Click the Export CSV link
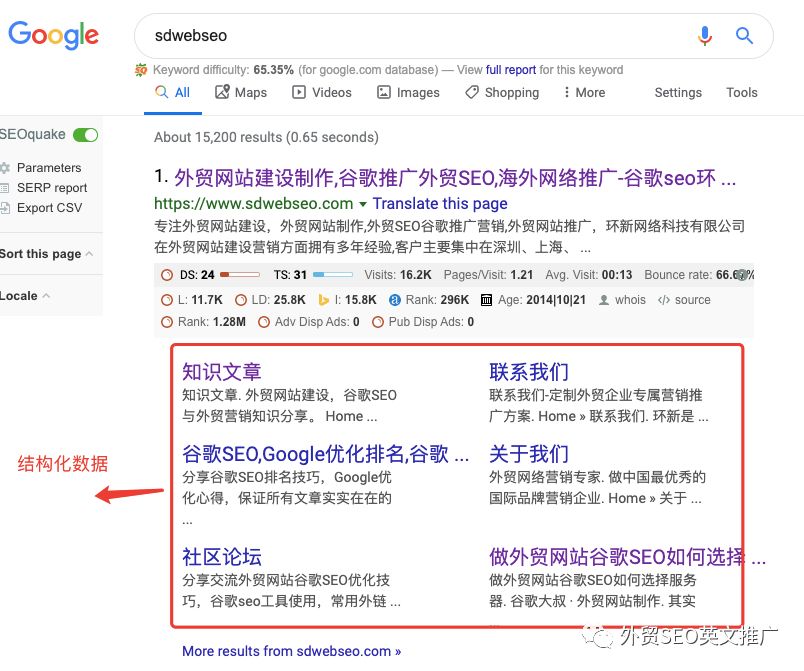The image size is (804, 671). (49, 208)
